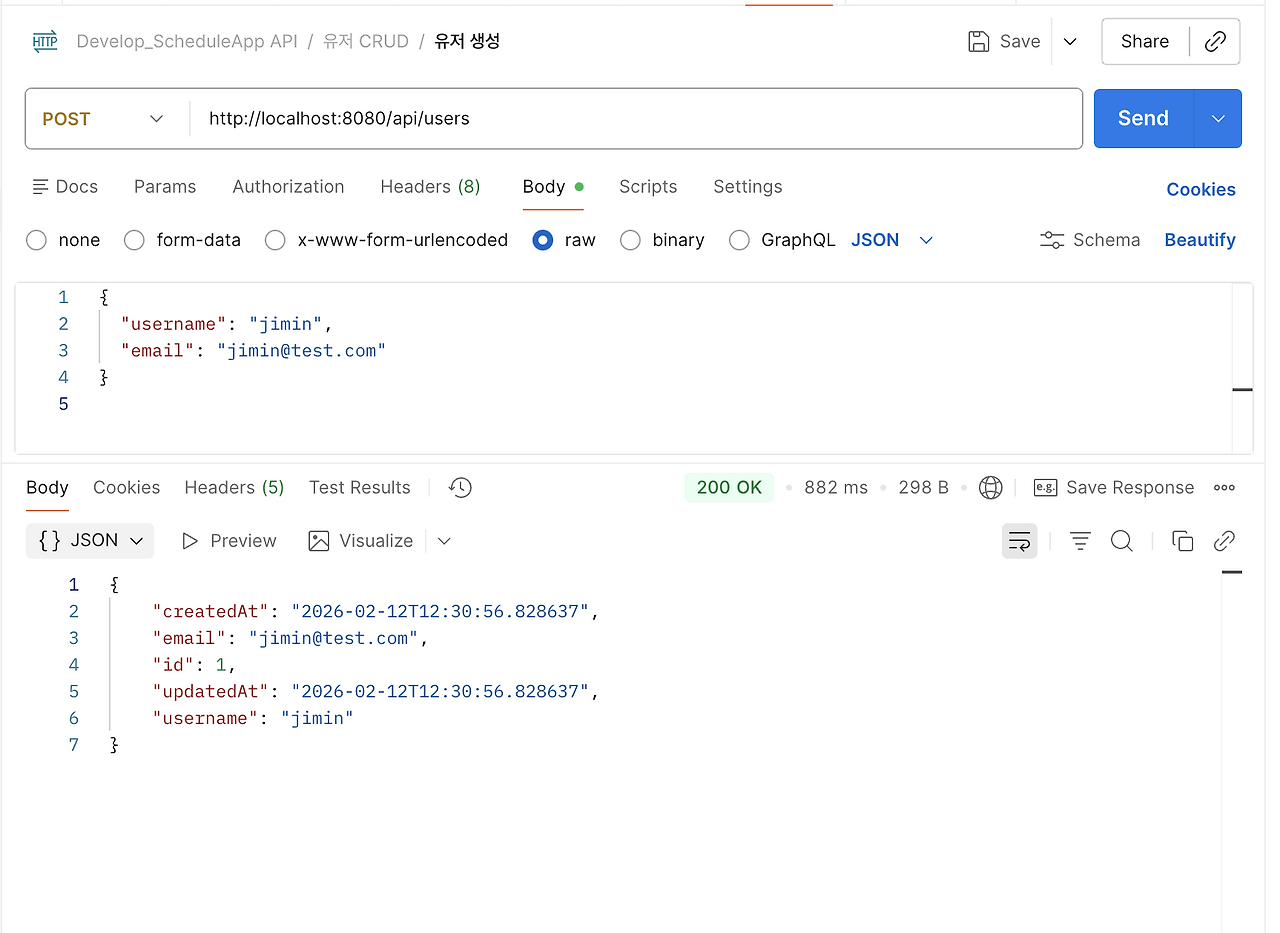Screen dimensions: 1280x933
Task: Choose x-www-form-urlencoded body type
Action: [275, 240]
